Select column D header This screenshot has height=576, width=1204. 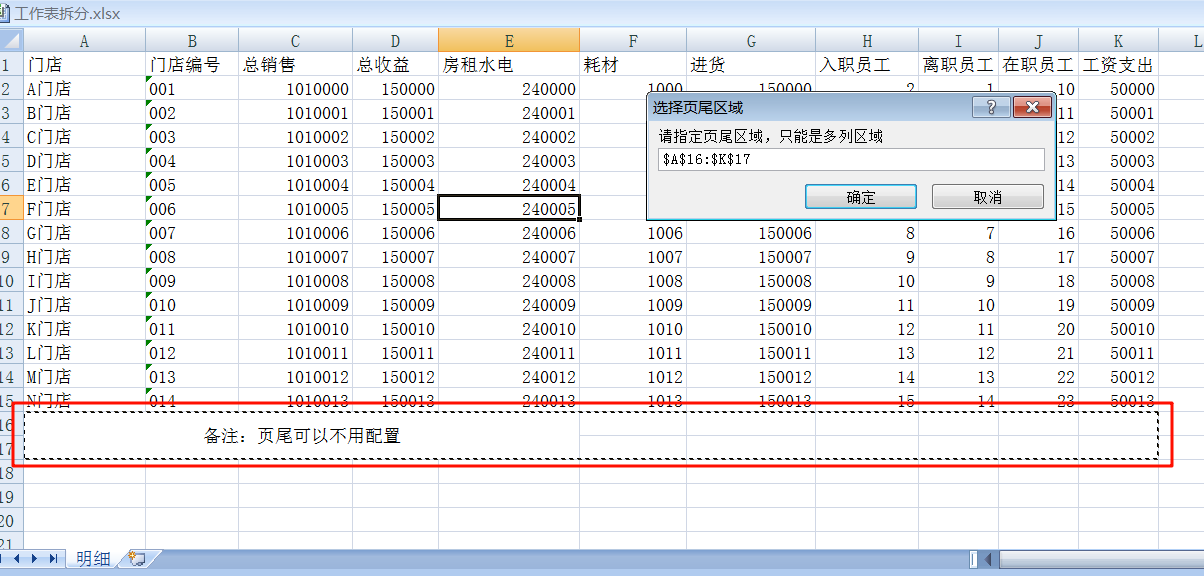point(395,41)
